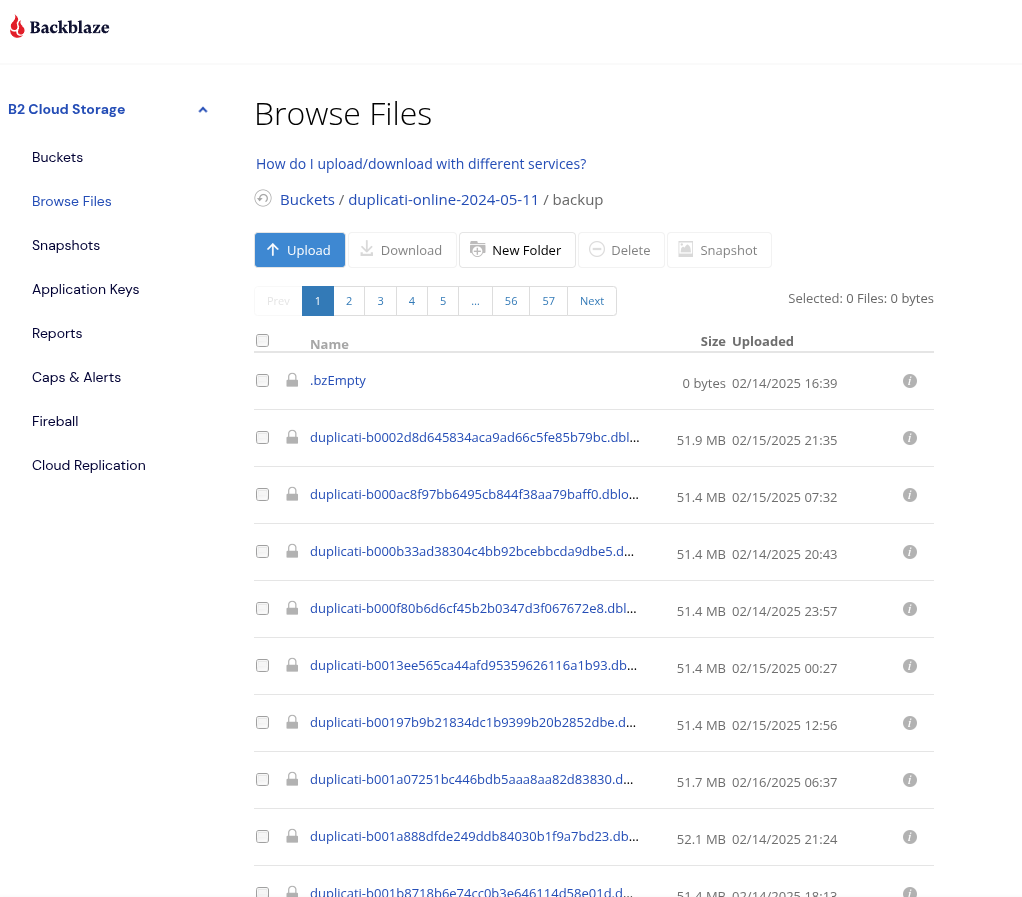
Task: Go to page 5 of files
Action: tap(443, 301)
